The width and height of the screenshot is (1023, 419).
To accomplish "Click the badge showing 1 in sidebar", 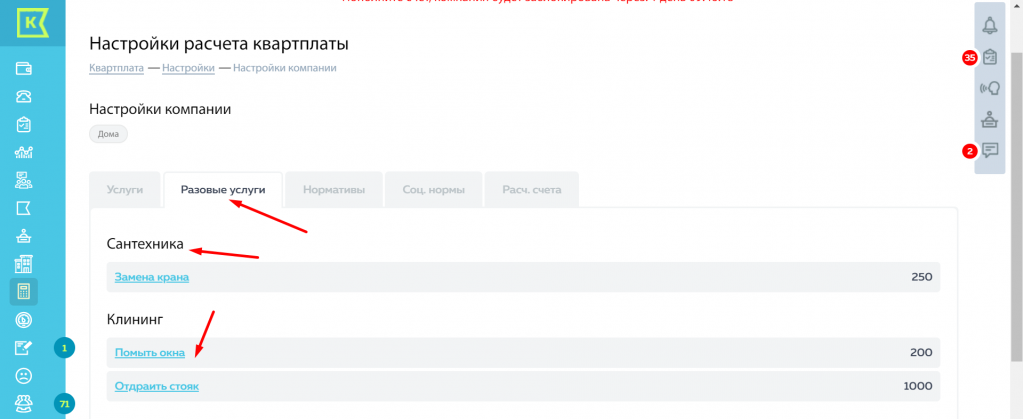I will [x=65, y=349].
